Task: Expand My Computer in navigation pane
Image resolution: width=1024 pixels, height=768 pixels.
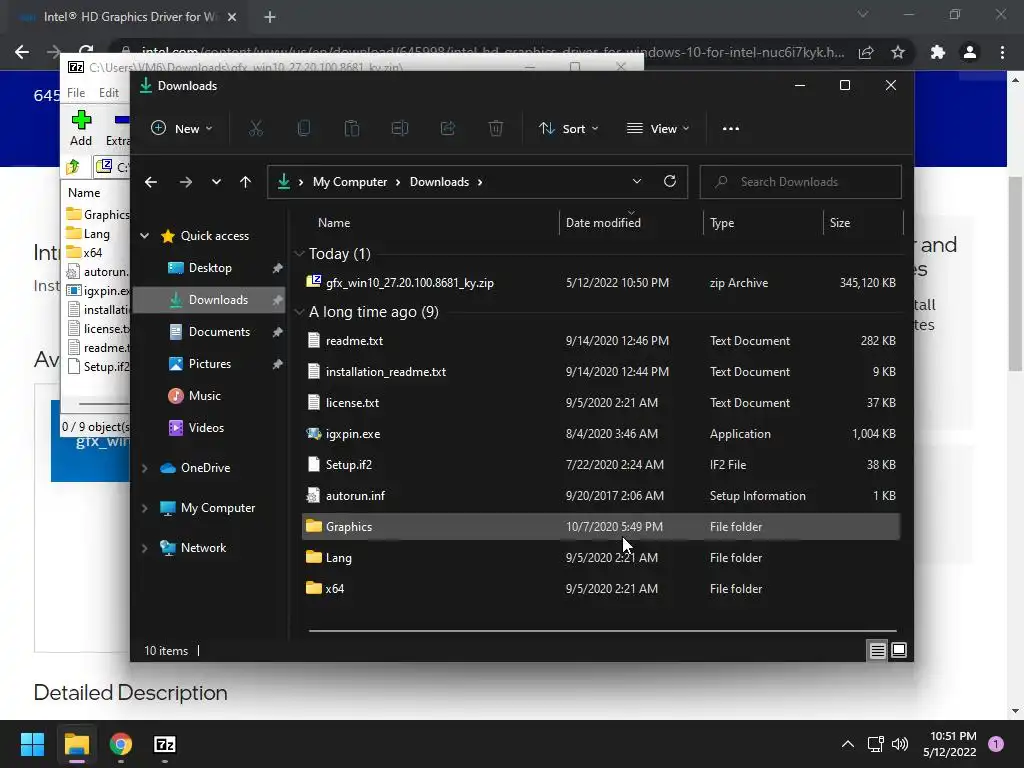Action: click(144, 508)
